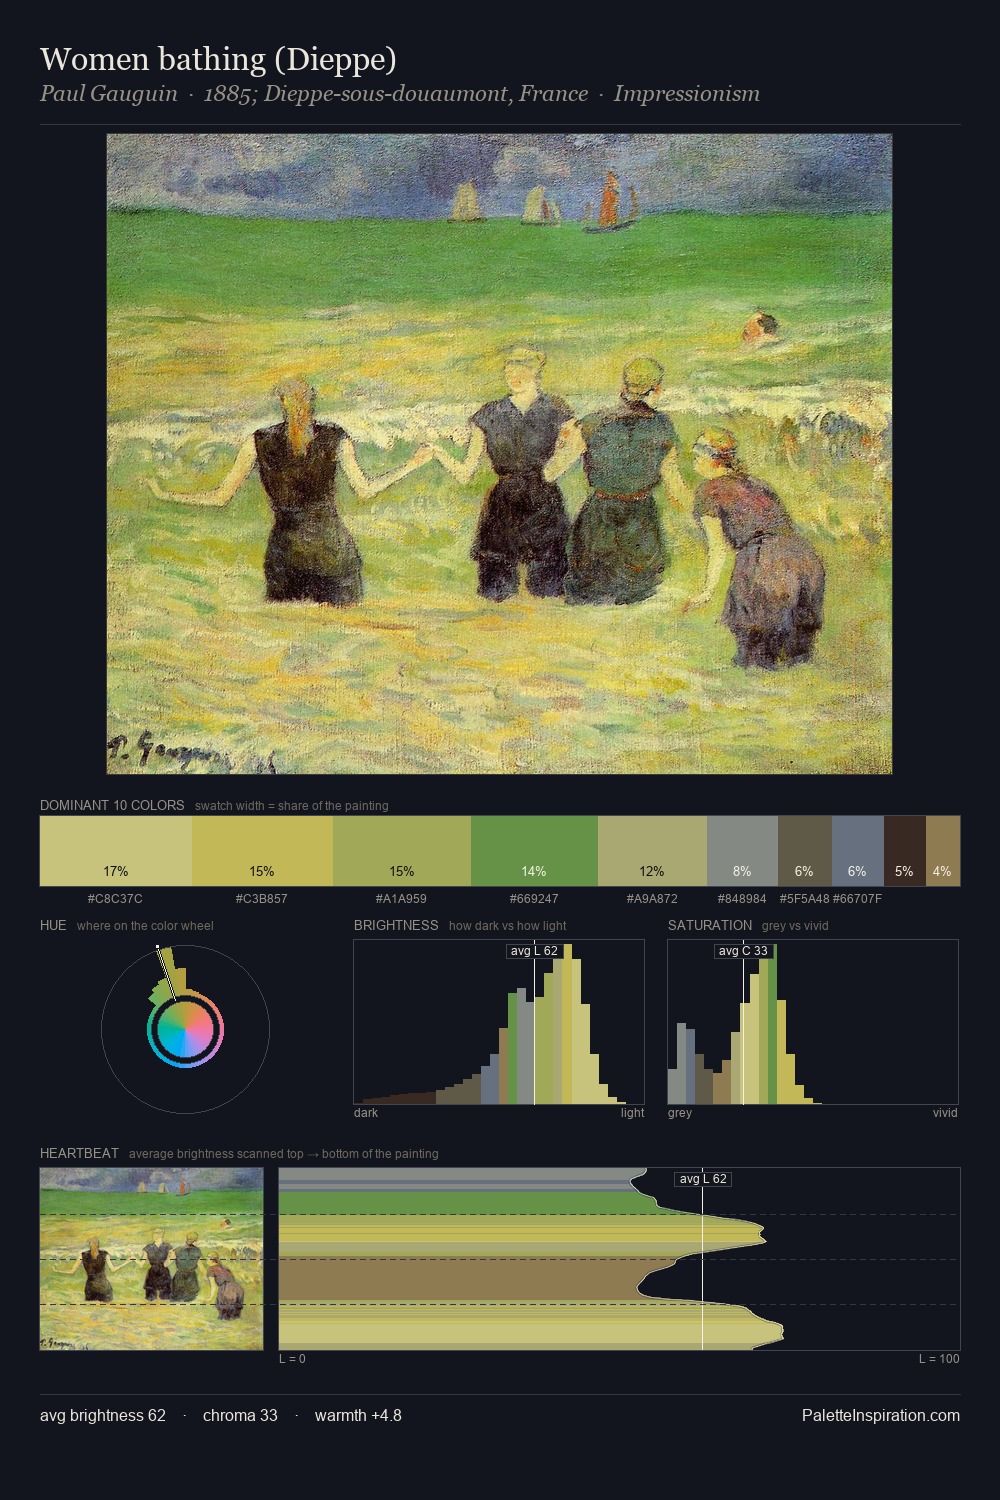Click 'avg brightness 62' in footer
Screen dimensions: 1000x1500
click(x=103, y=1415)
